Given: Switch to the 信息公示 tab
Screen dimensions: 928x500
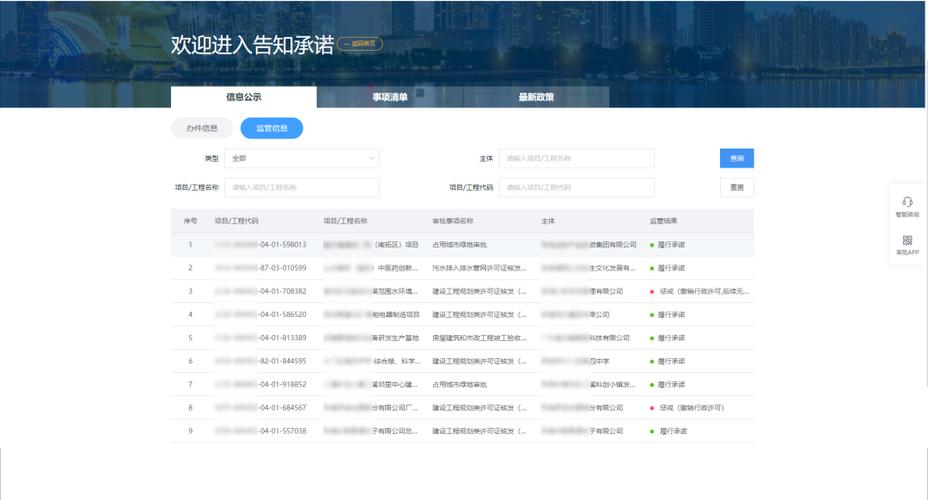Looking at the screenshot, I should pos(244,97).
